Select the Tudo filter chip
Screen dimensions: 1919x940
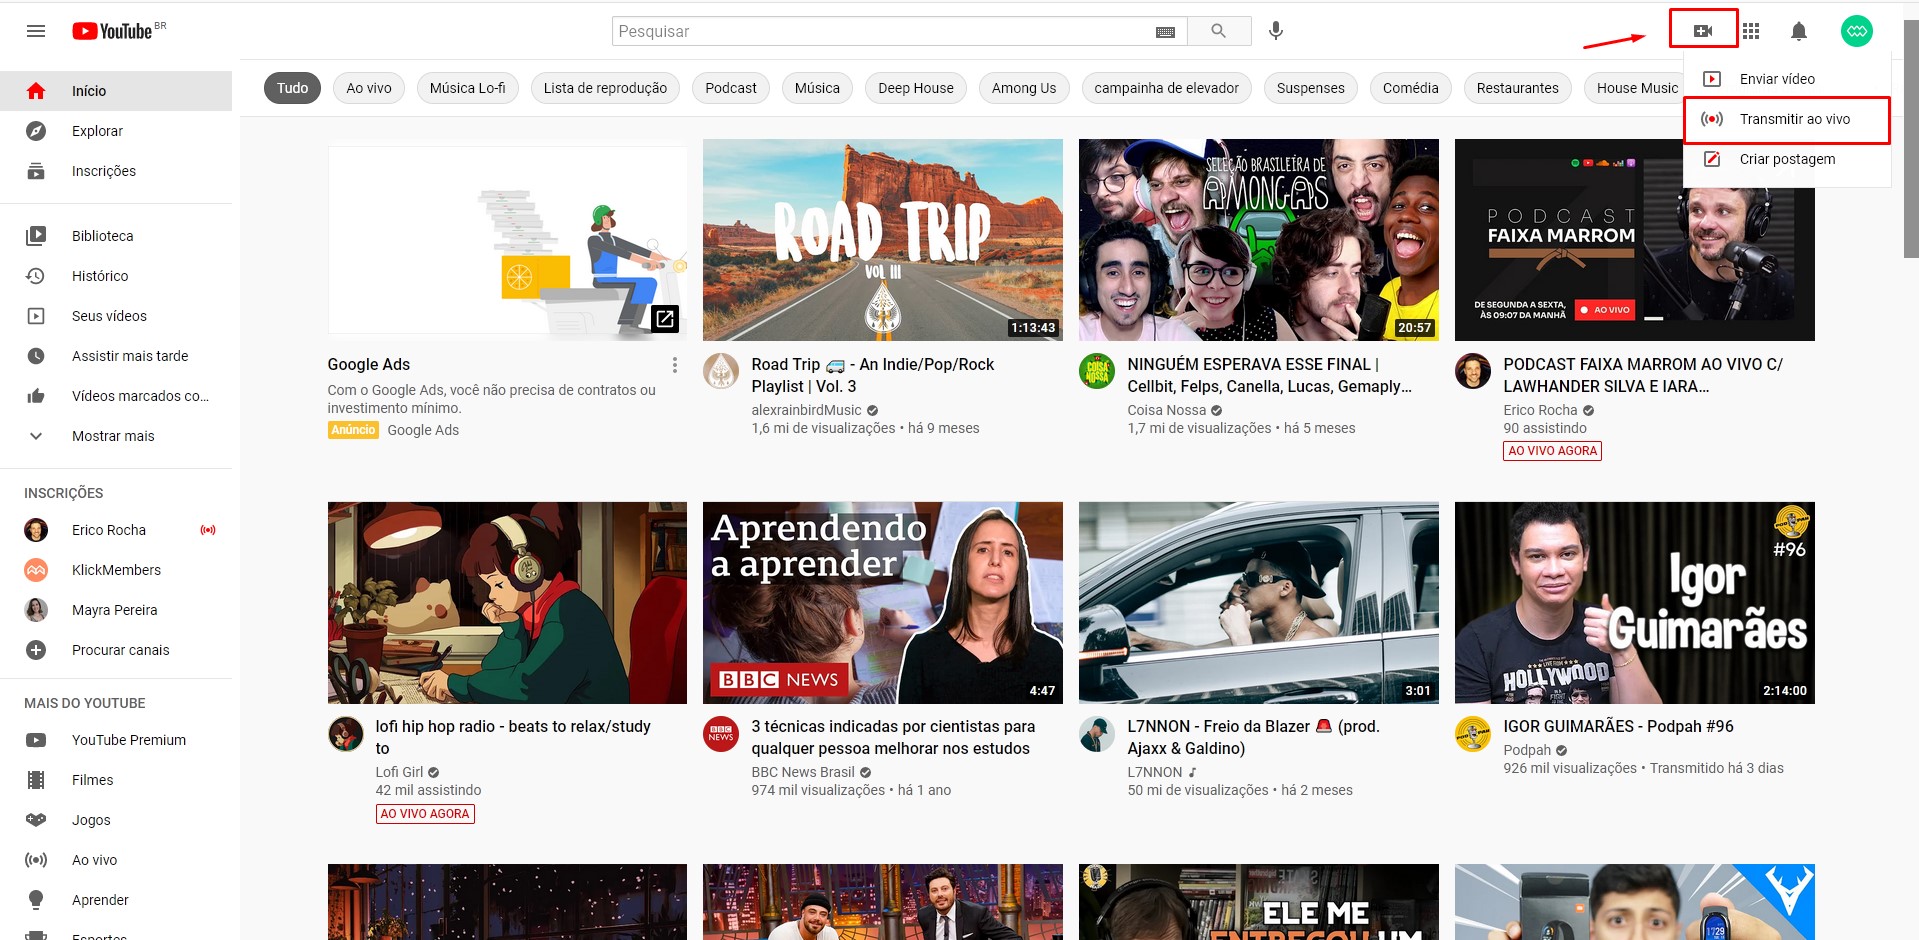click(293, 88)
